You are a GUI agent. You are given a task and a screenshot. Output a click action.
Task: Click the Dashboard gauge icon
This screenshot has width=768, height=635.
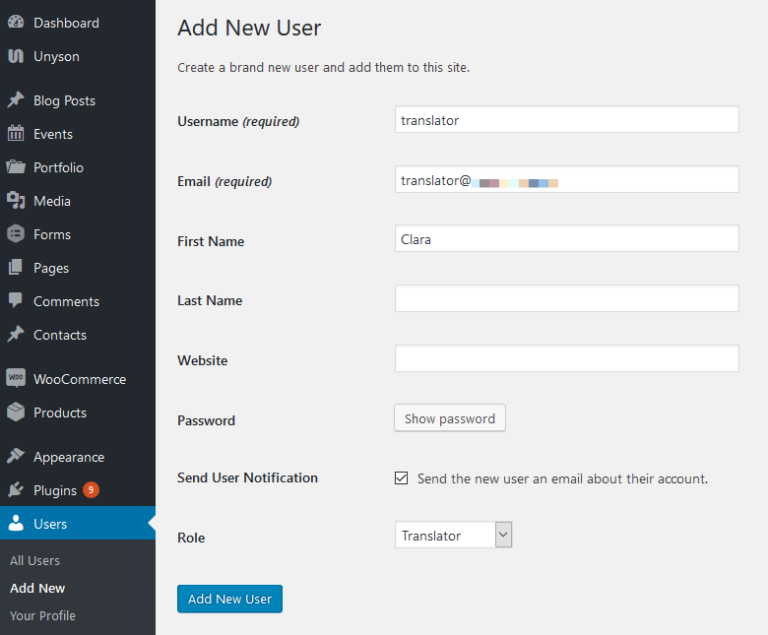point(16,23)
